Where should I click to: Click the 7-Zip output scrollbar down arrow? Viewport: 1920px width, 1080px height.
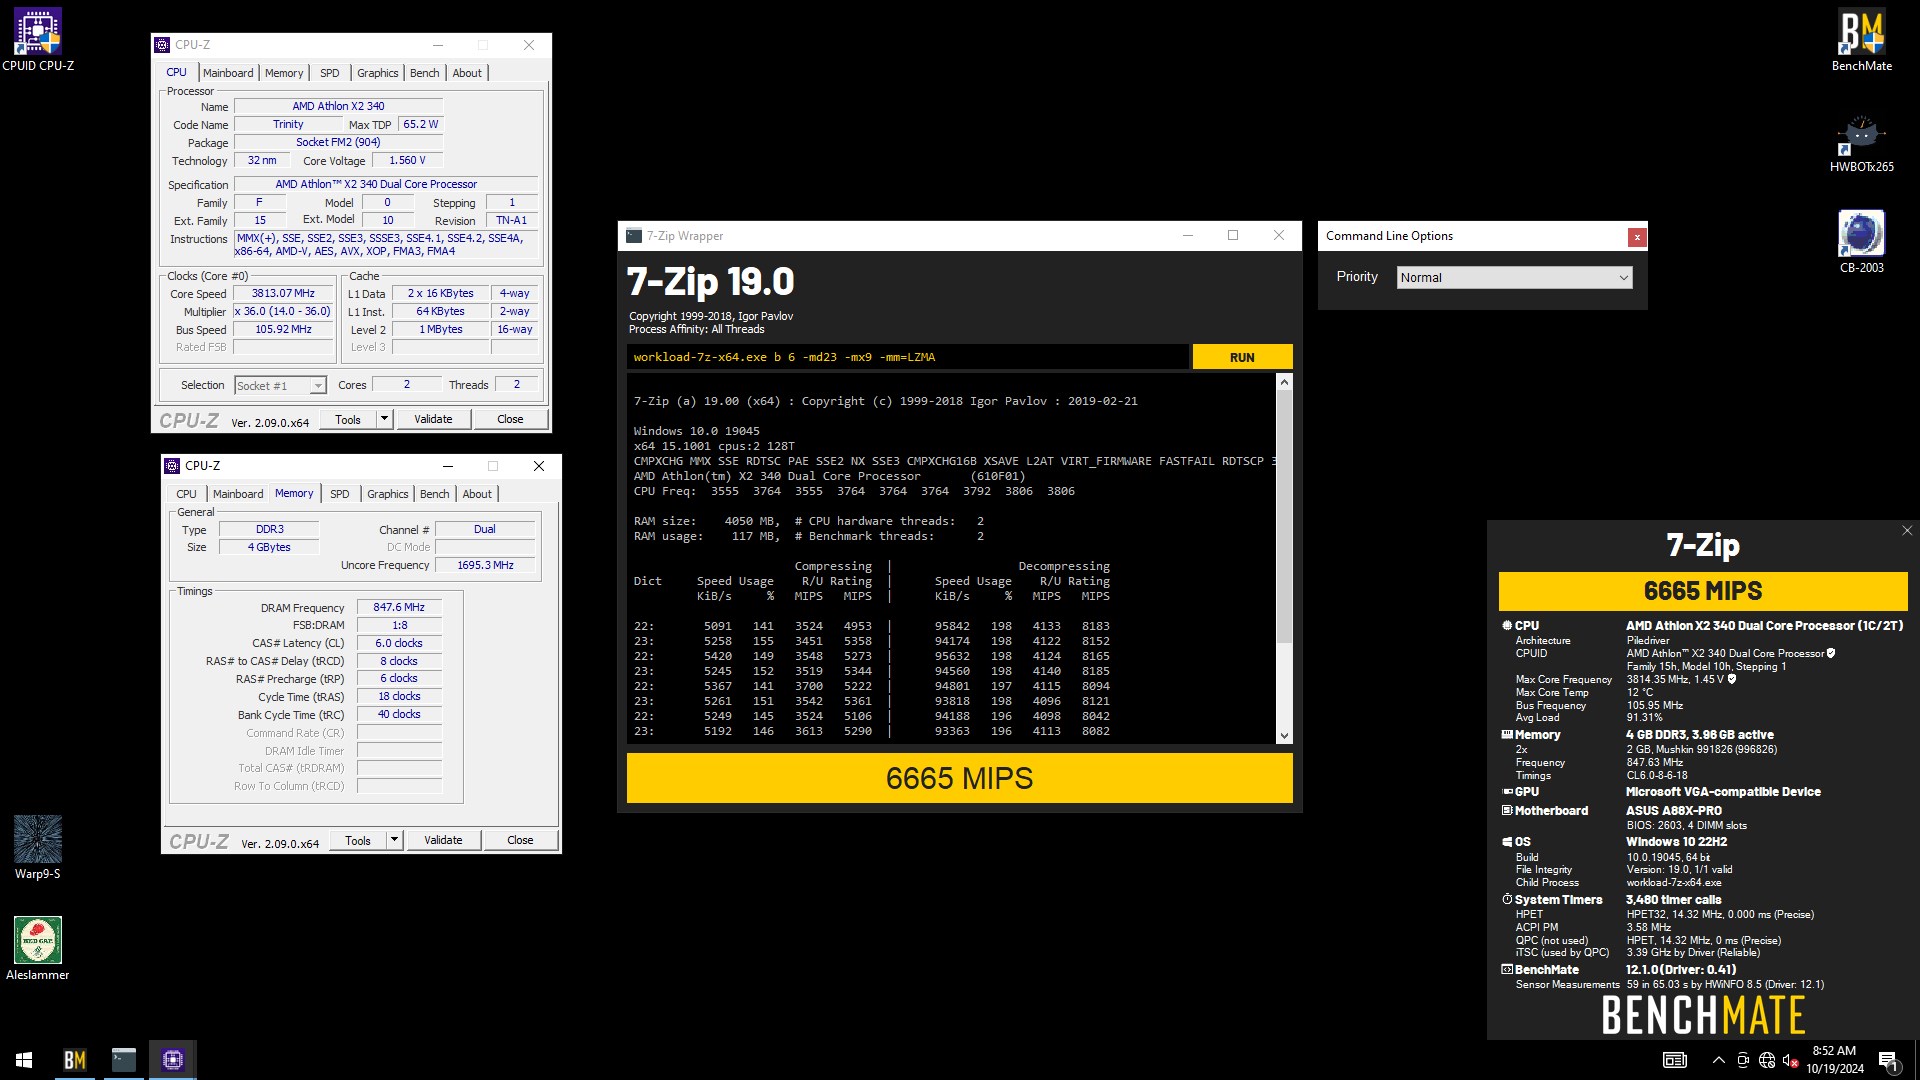tap(1285, 736)
